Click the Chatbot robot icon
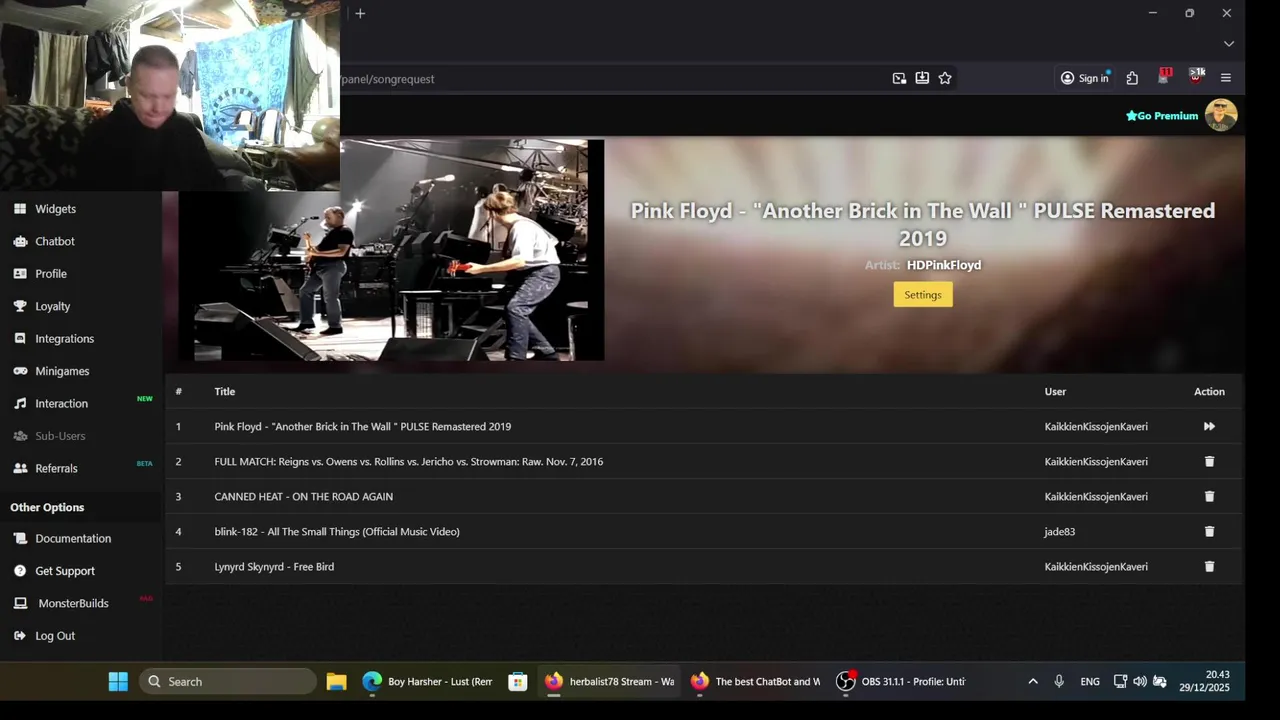 point(20,241)
